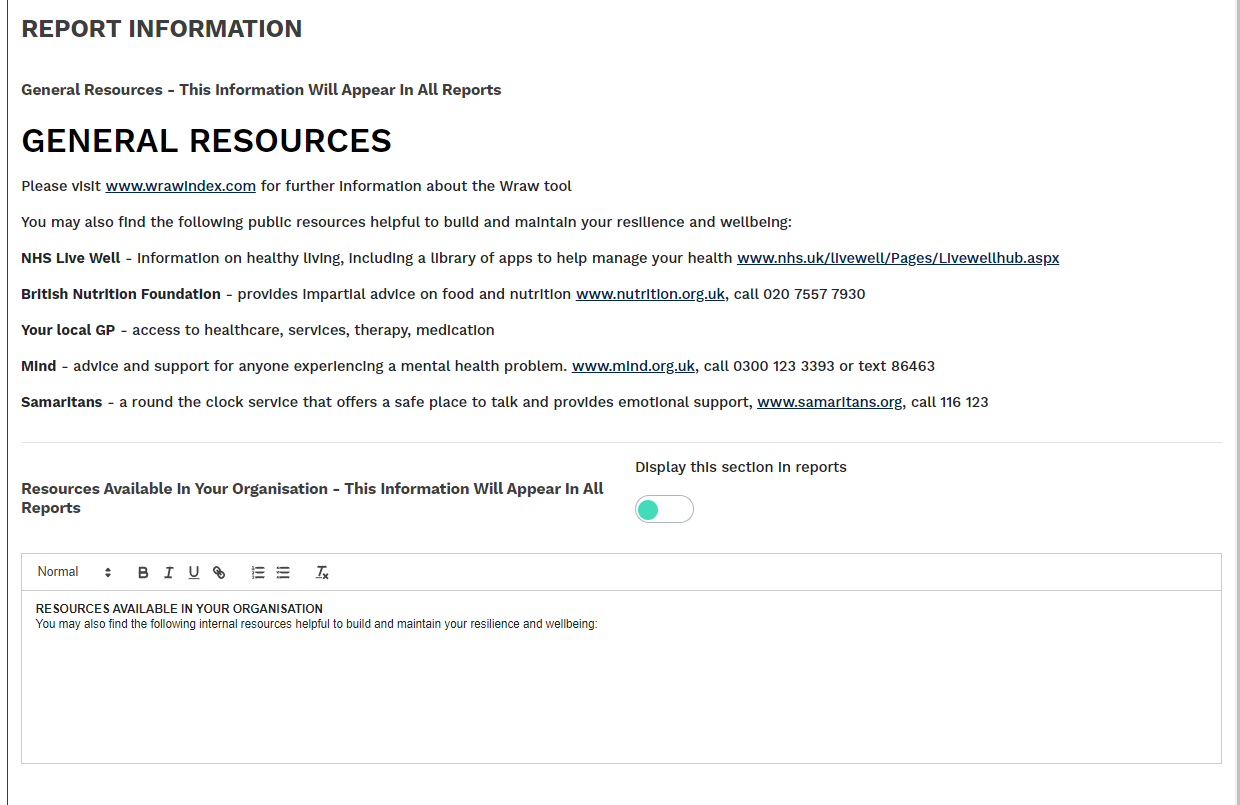Open the NHS Livewell hub link
Screen dimensions: 1240x805
tap(898, 258)
